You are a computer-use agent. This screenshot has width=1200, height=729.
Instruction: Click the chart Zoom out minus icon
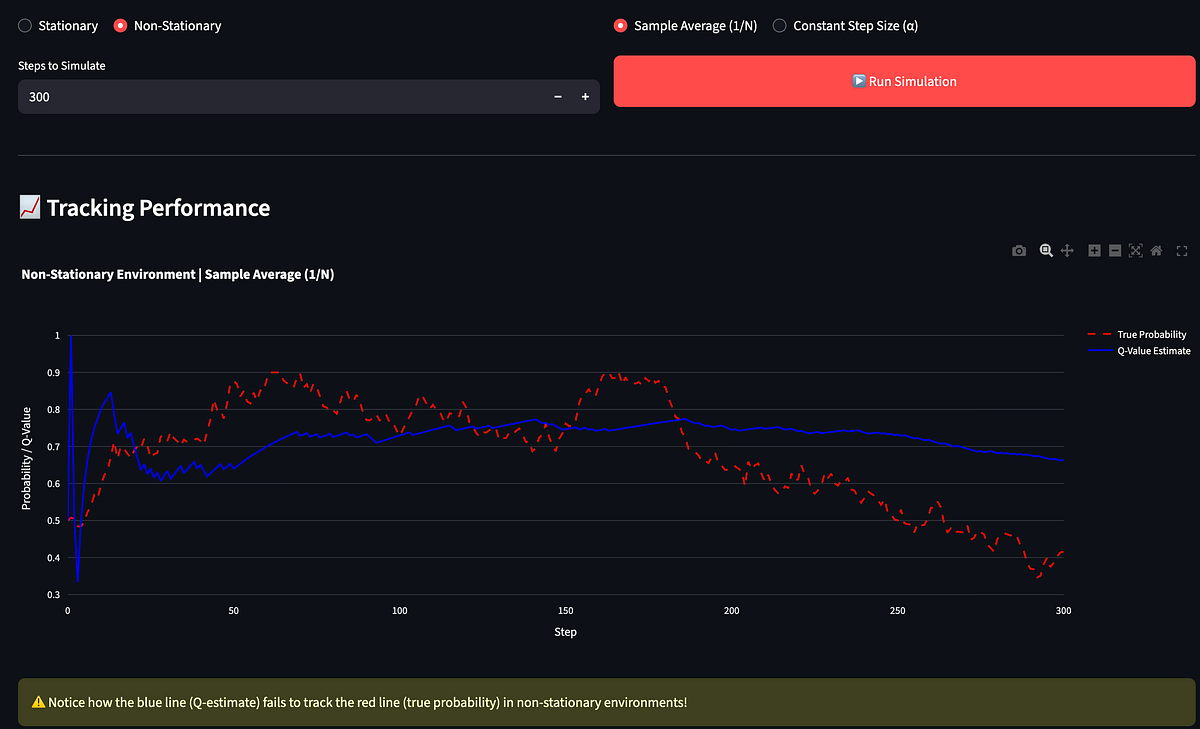[x=1115, y=251]
